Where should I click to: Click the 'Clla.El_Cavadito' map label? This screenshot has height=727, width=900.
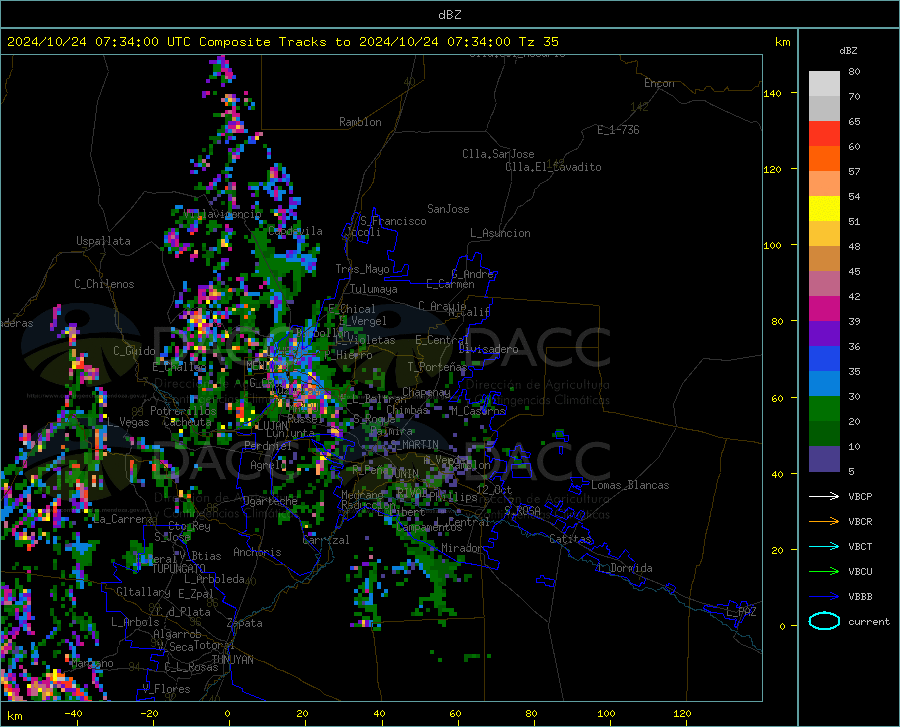553,167
